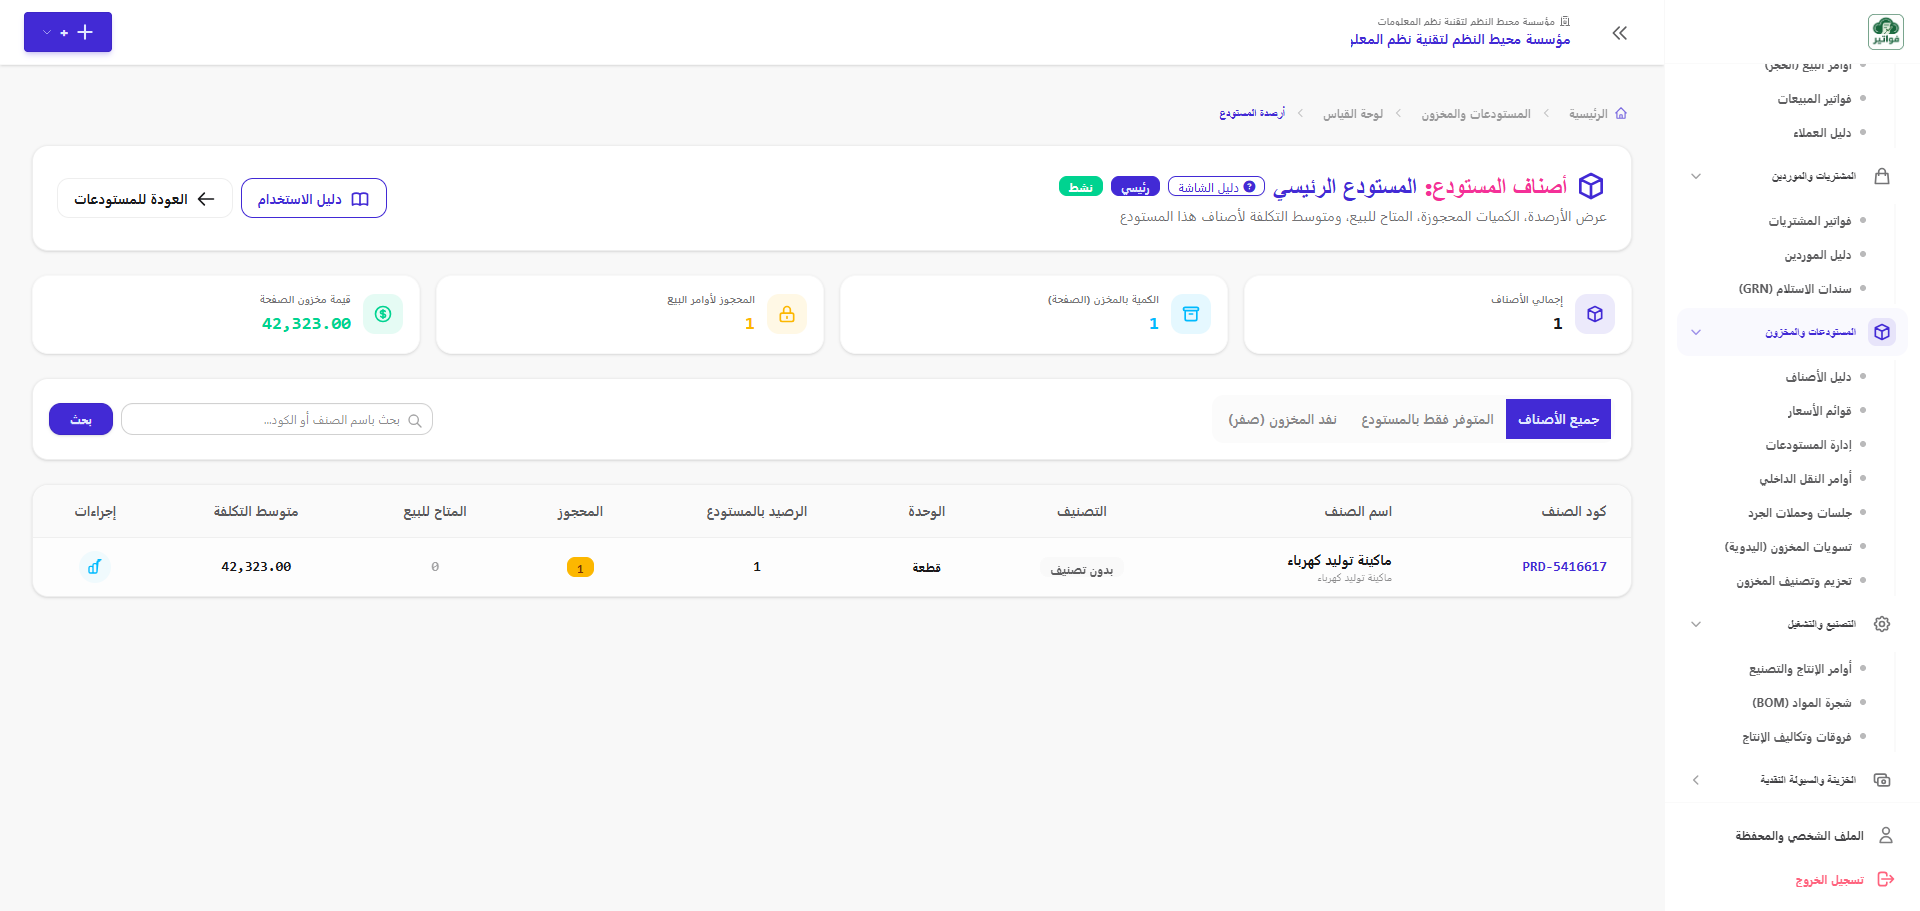
Task: Open دليل الأصناف menu item
Action: point(1818,377)
